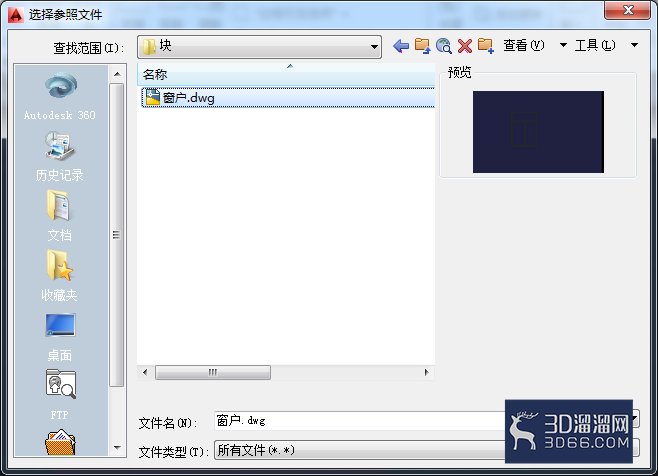658x476 pixels.
Task: Expand the arrow next to 工具(L)
Action: 634,45
